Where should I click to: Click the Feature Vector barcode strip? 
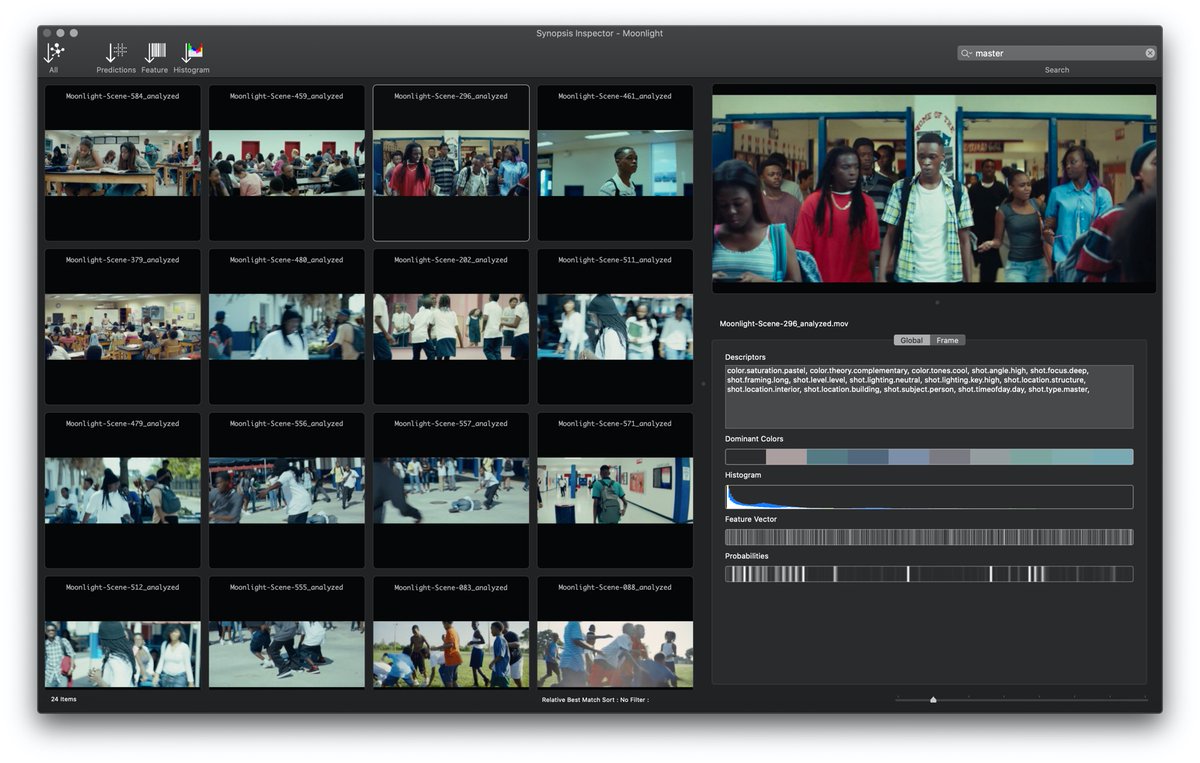point(929,537)
